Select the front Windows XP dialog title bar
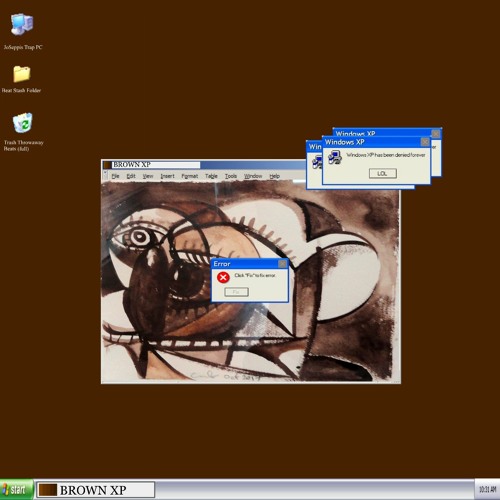 click(376, 142)
